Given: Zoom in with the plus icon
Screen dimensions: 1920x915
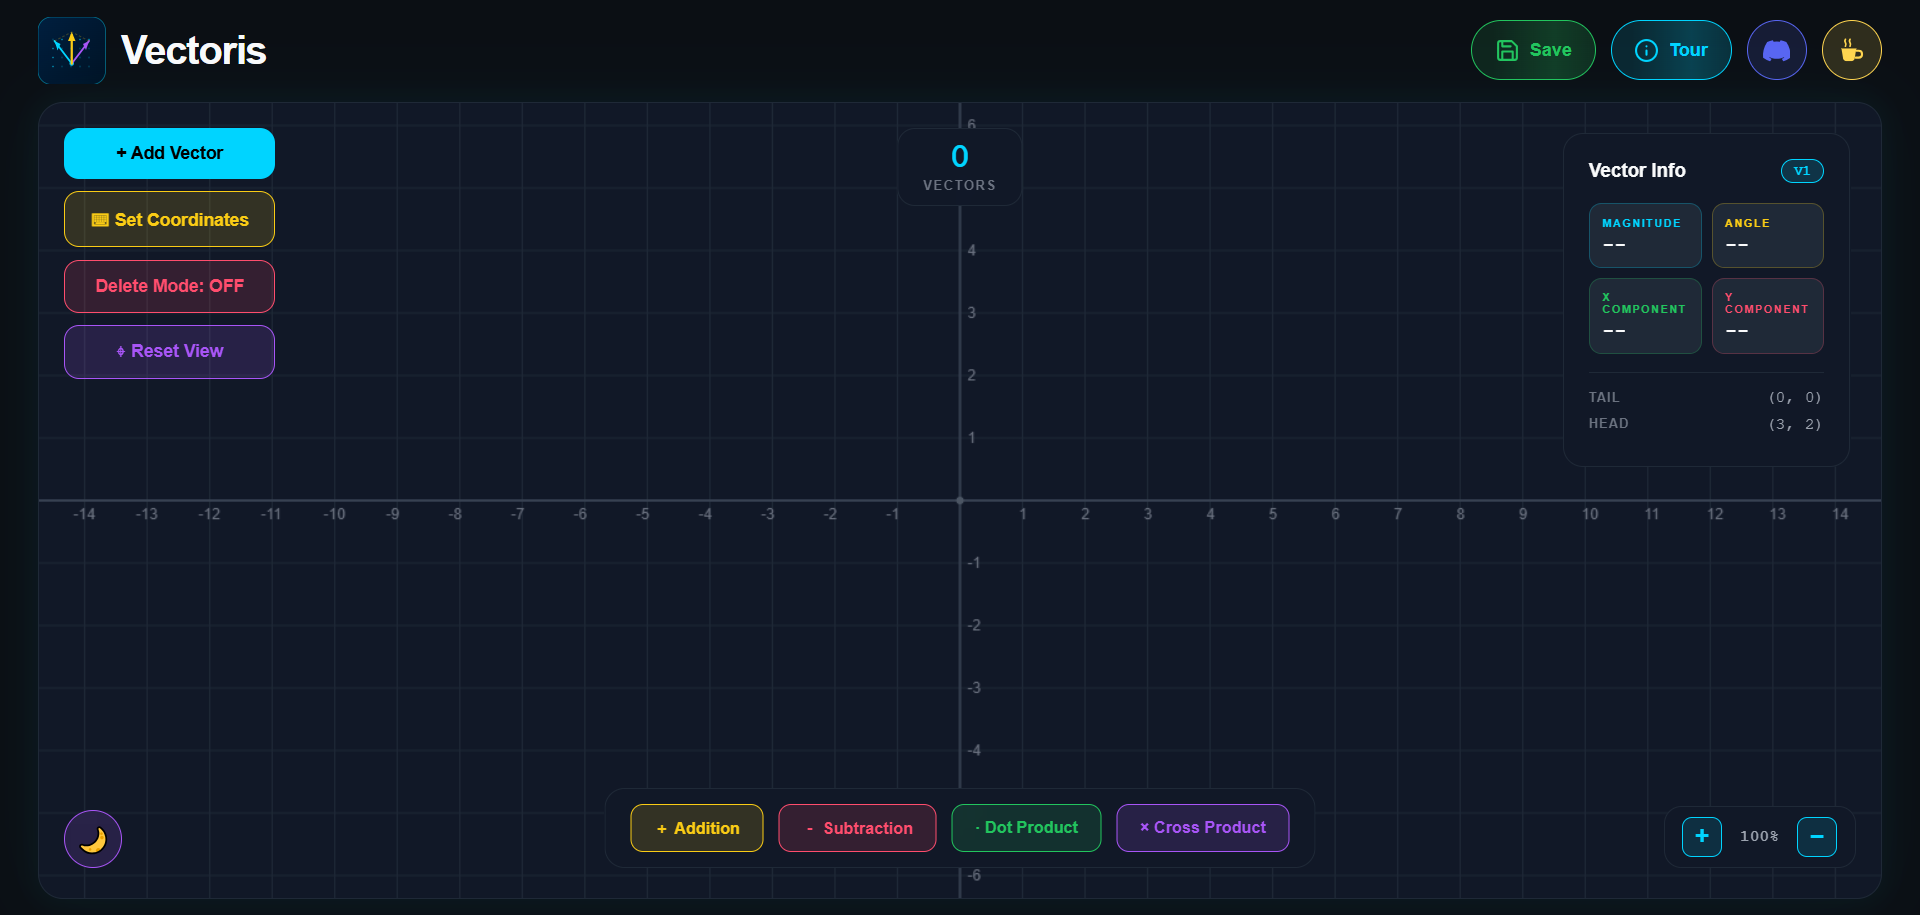Looking at the screenshot, I should [x=1701, y=836].
